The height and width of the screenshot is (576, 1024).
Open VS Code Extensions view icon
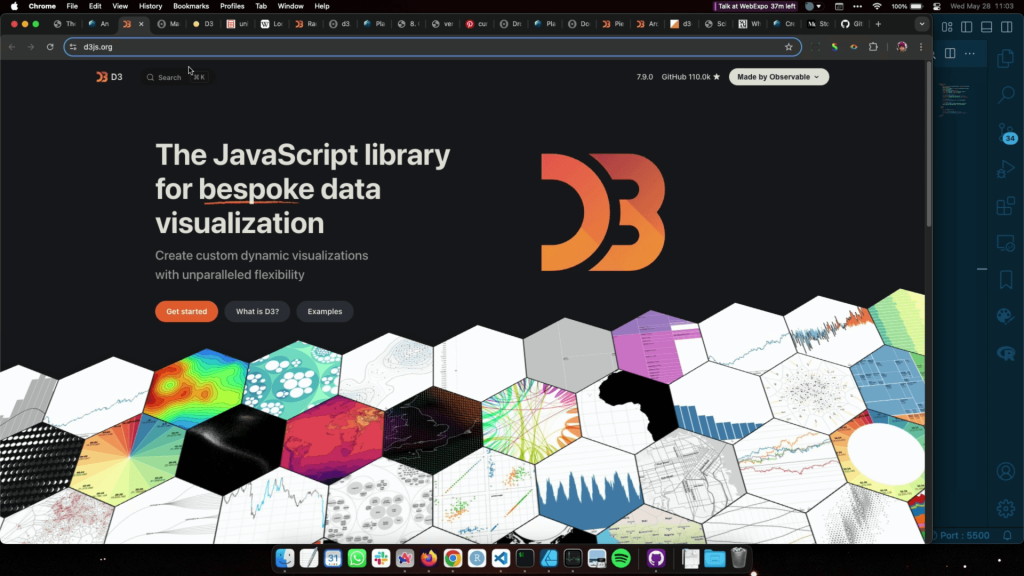coord(1006,207)
